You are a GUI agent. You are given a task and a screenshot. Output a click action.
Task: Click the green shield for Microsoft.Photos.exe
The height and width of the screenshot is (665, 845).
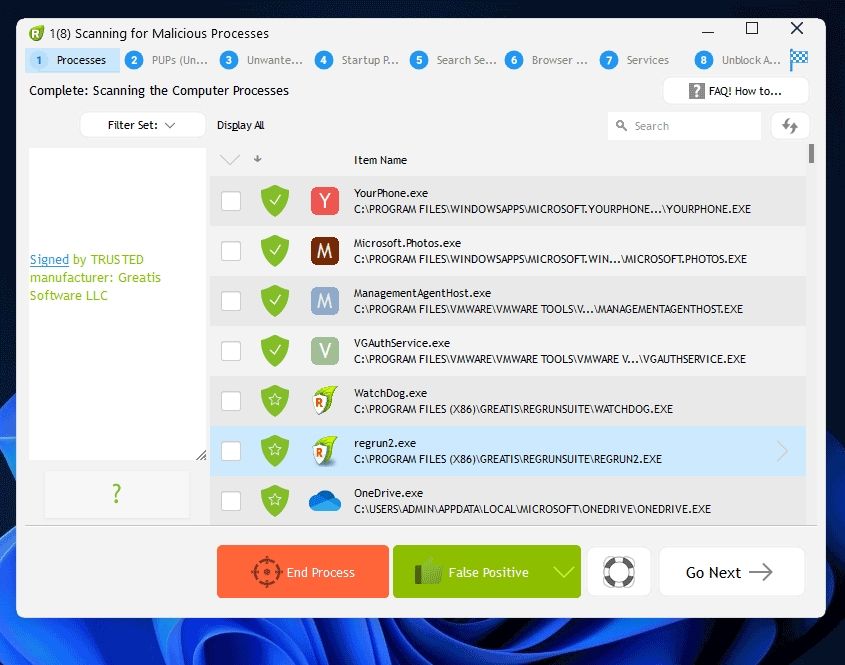point(275,251)
